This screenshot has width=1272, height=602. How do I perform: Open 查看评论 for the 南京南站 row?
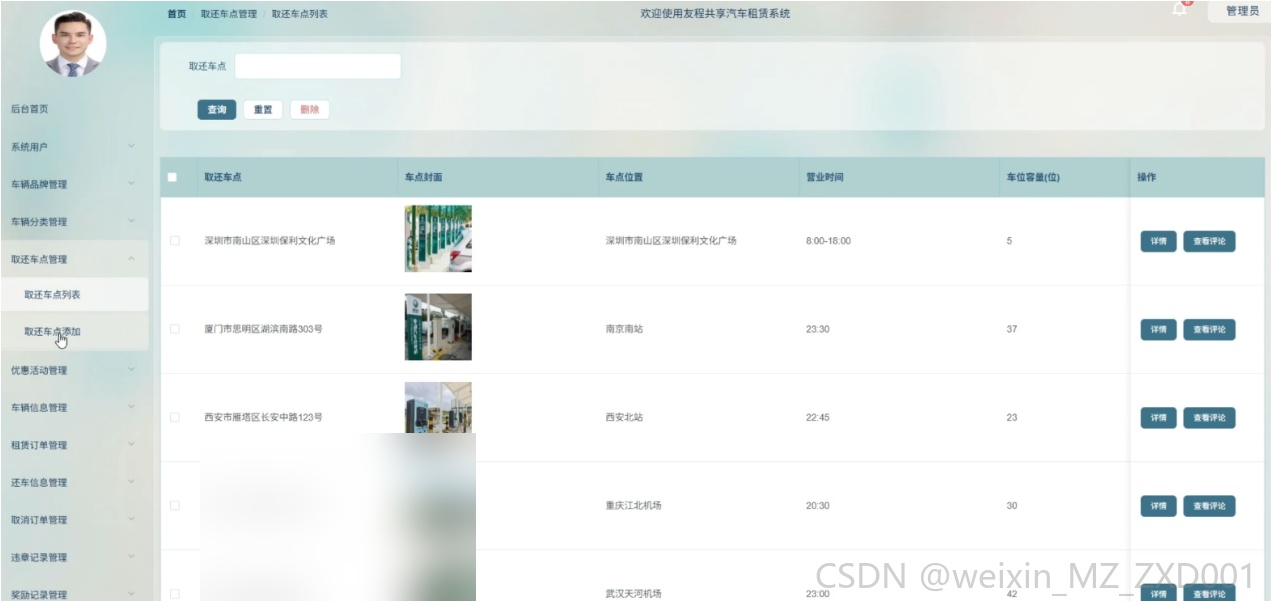point(1209,329)
